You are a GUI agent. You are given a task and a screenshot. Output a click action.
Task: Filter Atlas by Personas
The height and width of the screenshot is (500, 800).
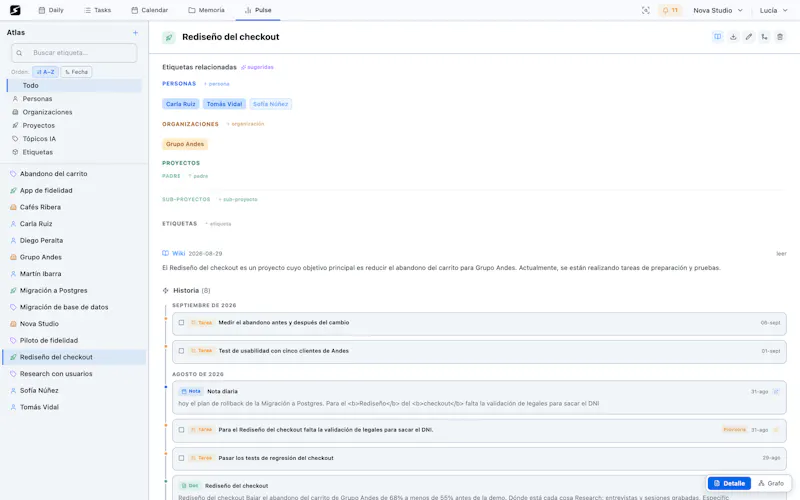[74, 99]
